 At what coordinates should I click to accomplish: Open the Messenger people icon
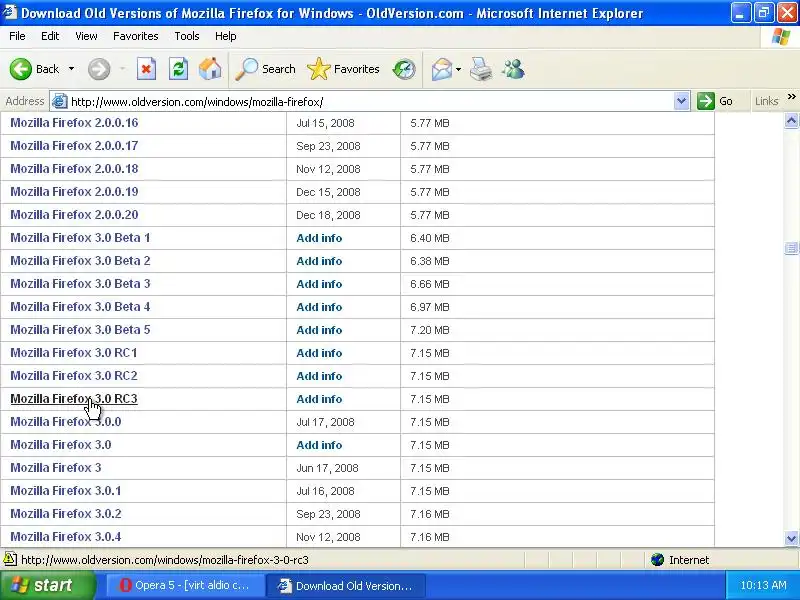pos(513,69)
